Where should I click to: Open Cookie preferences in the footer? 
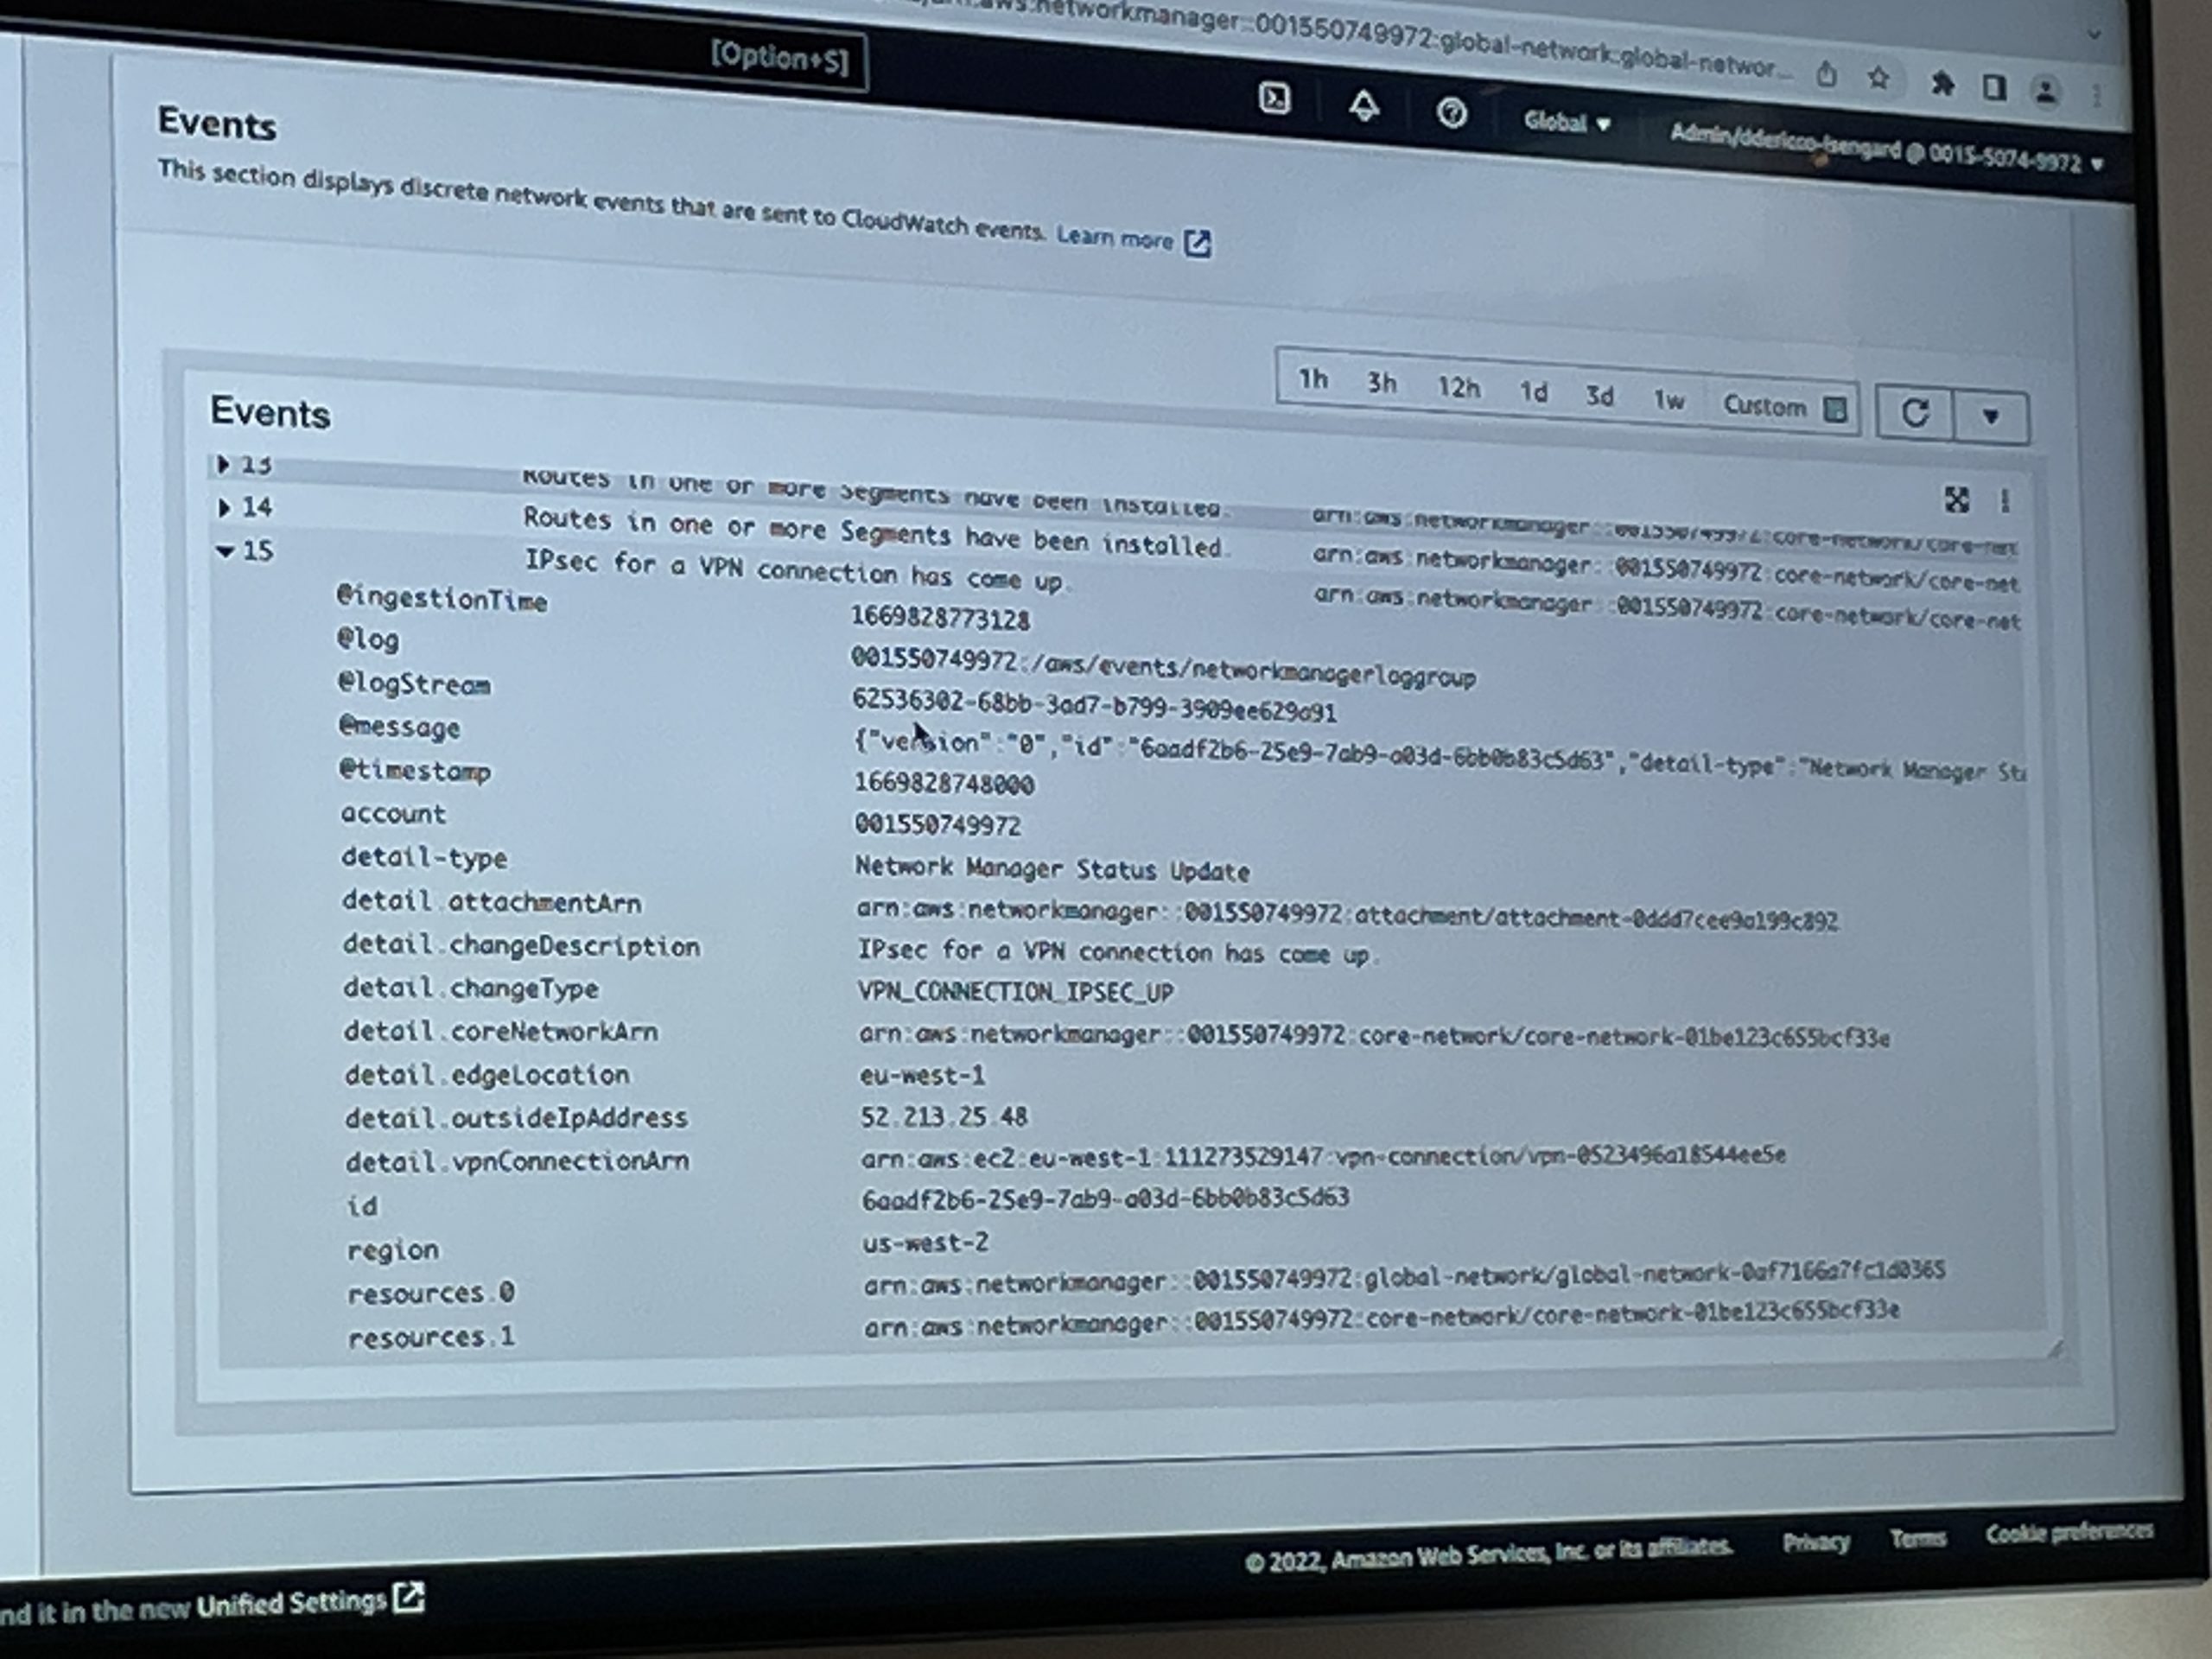[x=2068, y=1532]
